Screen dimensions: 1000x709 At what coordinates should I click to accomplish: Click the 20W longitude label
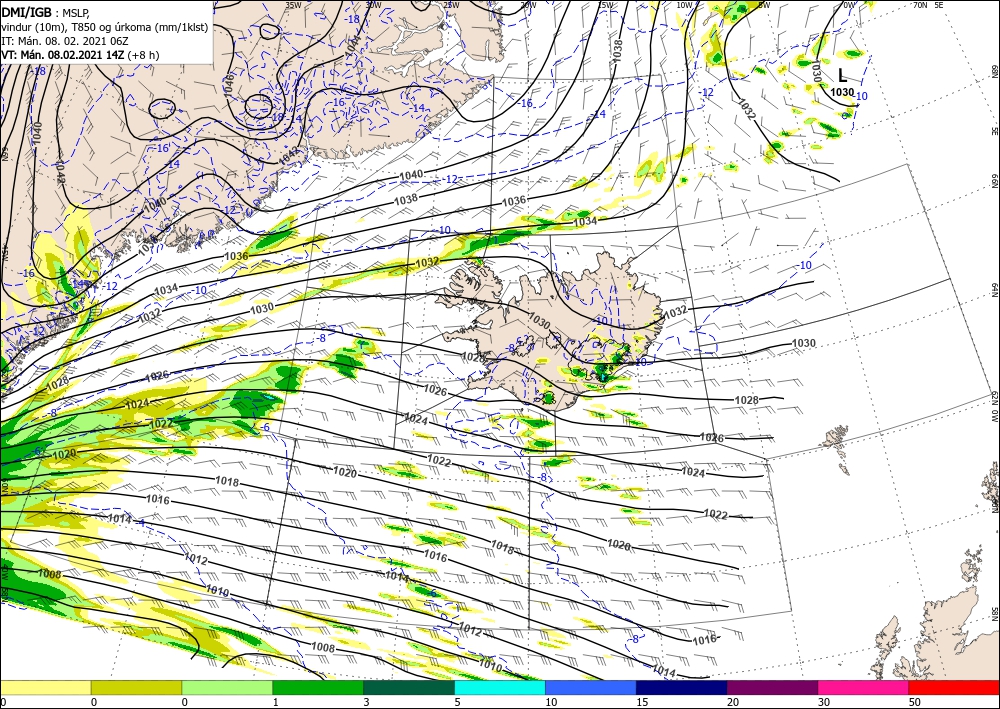(x=528, y=5)
